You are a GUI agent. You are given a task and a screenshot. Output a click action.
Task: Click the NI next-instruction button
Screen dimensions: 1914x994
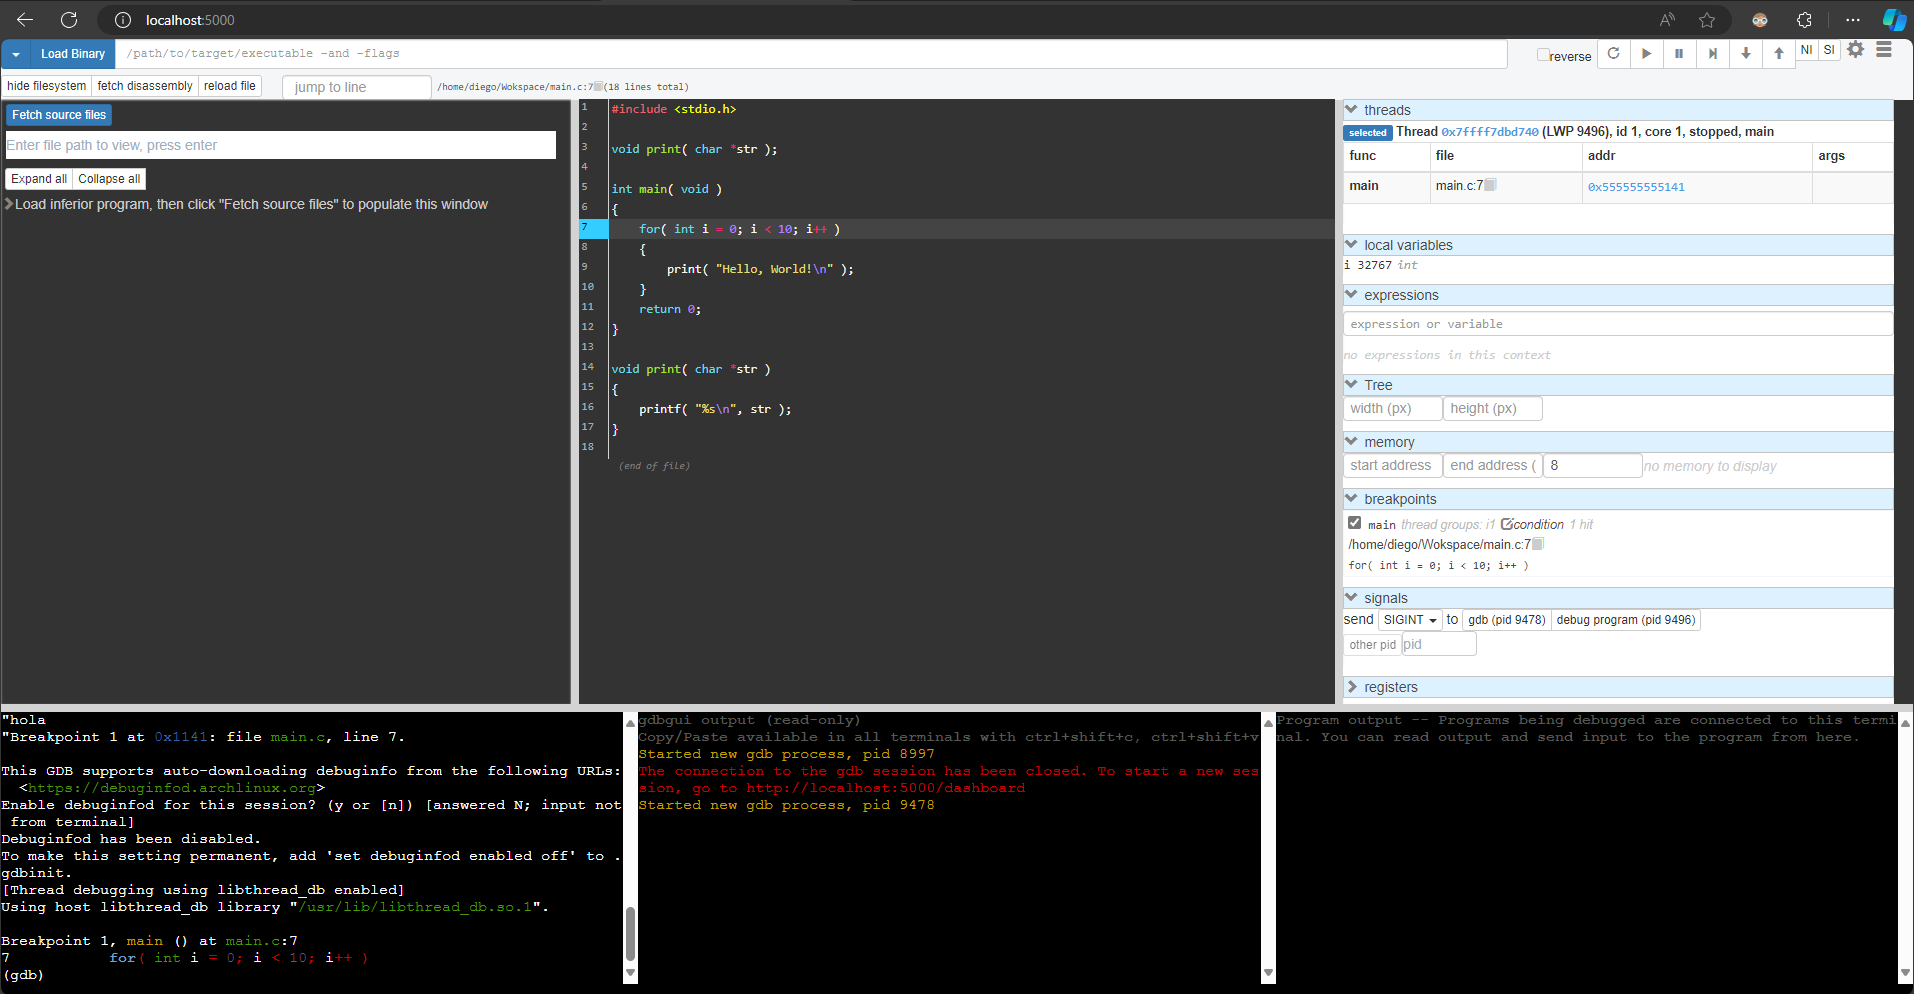click(x=1806, y=50)
